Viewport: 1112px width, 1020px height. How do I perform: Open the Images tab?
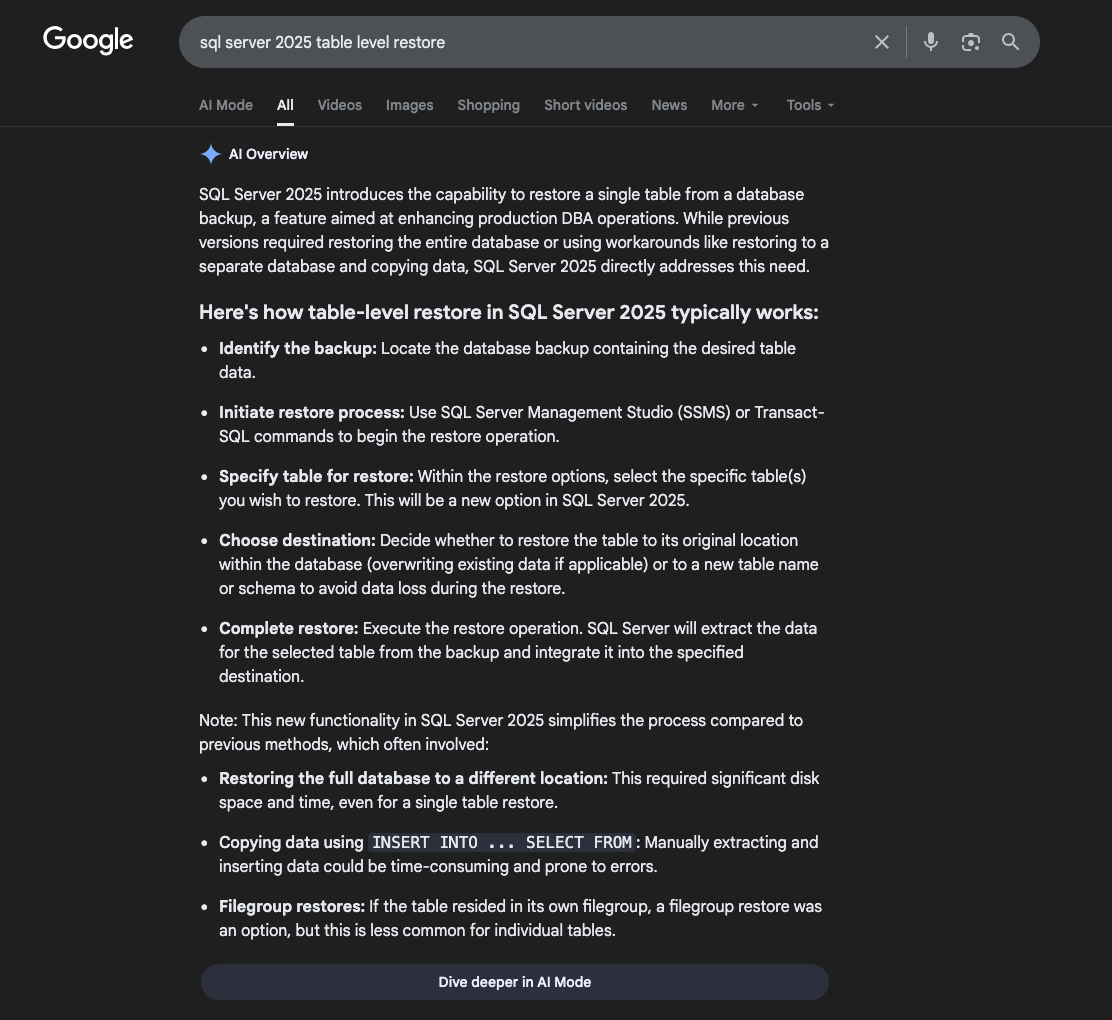coord(409,105)
